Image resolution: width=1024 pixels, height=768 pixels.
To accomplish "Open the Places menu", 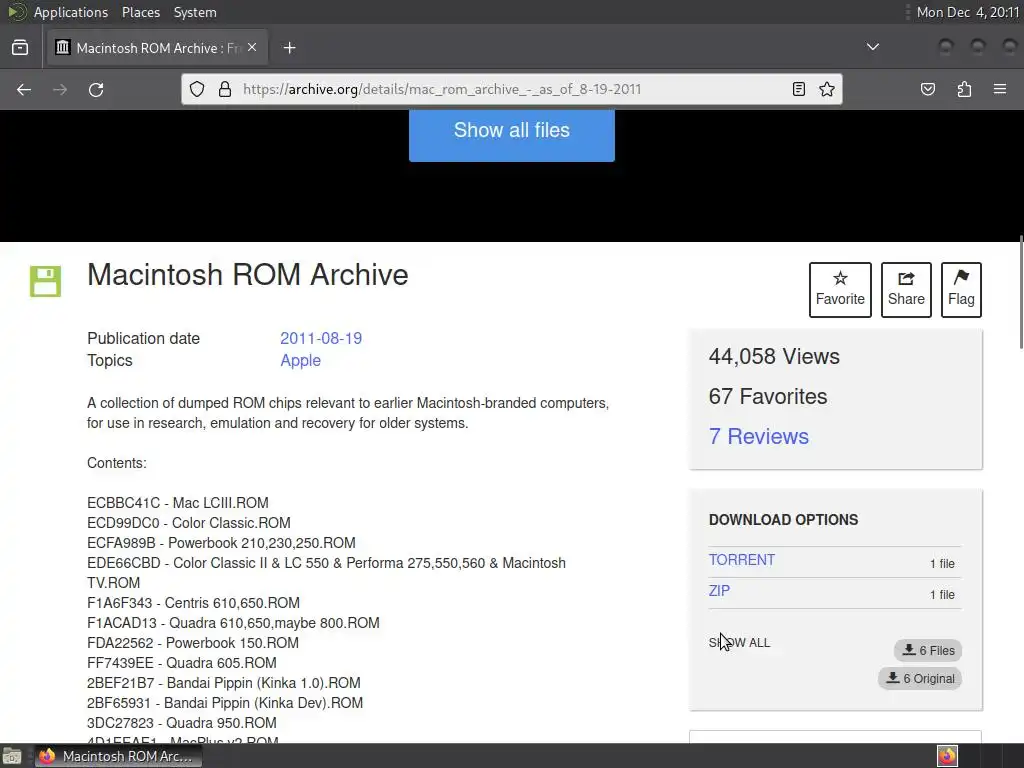I will point(140,12).
